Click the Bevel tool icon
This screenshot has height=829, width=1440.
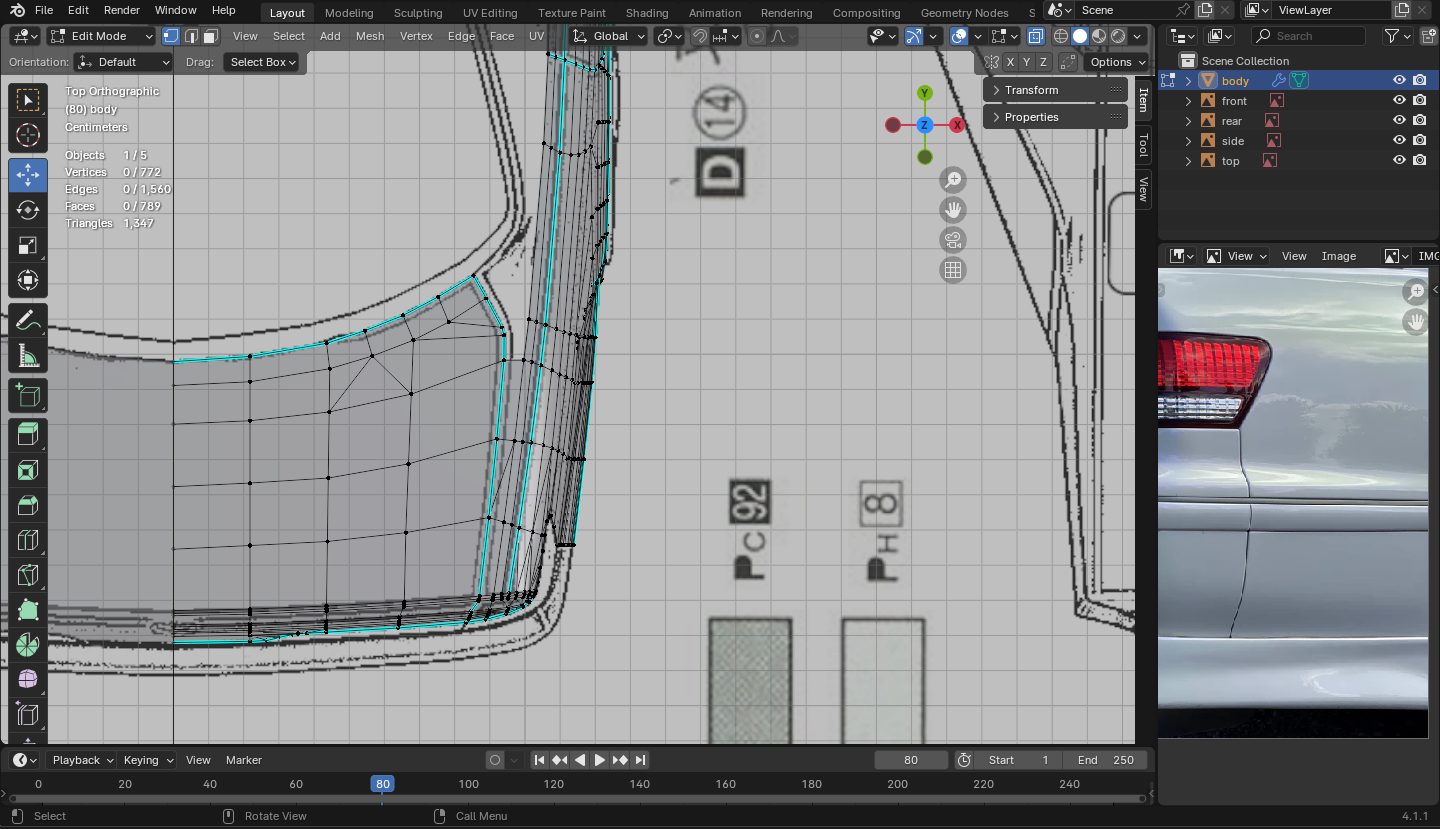pyautogui.click(x=28, y=505)
